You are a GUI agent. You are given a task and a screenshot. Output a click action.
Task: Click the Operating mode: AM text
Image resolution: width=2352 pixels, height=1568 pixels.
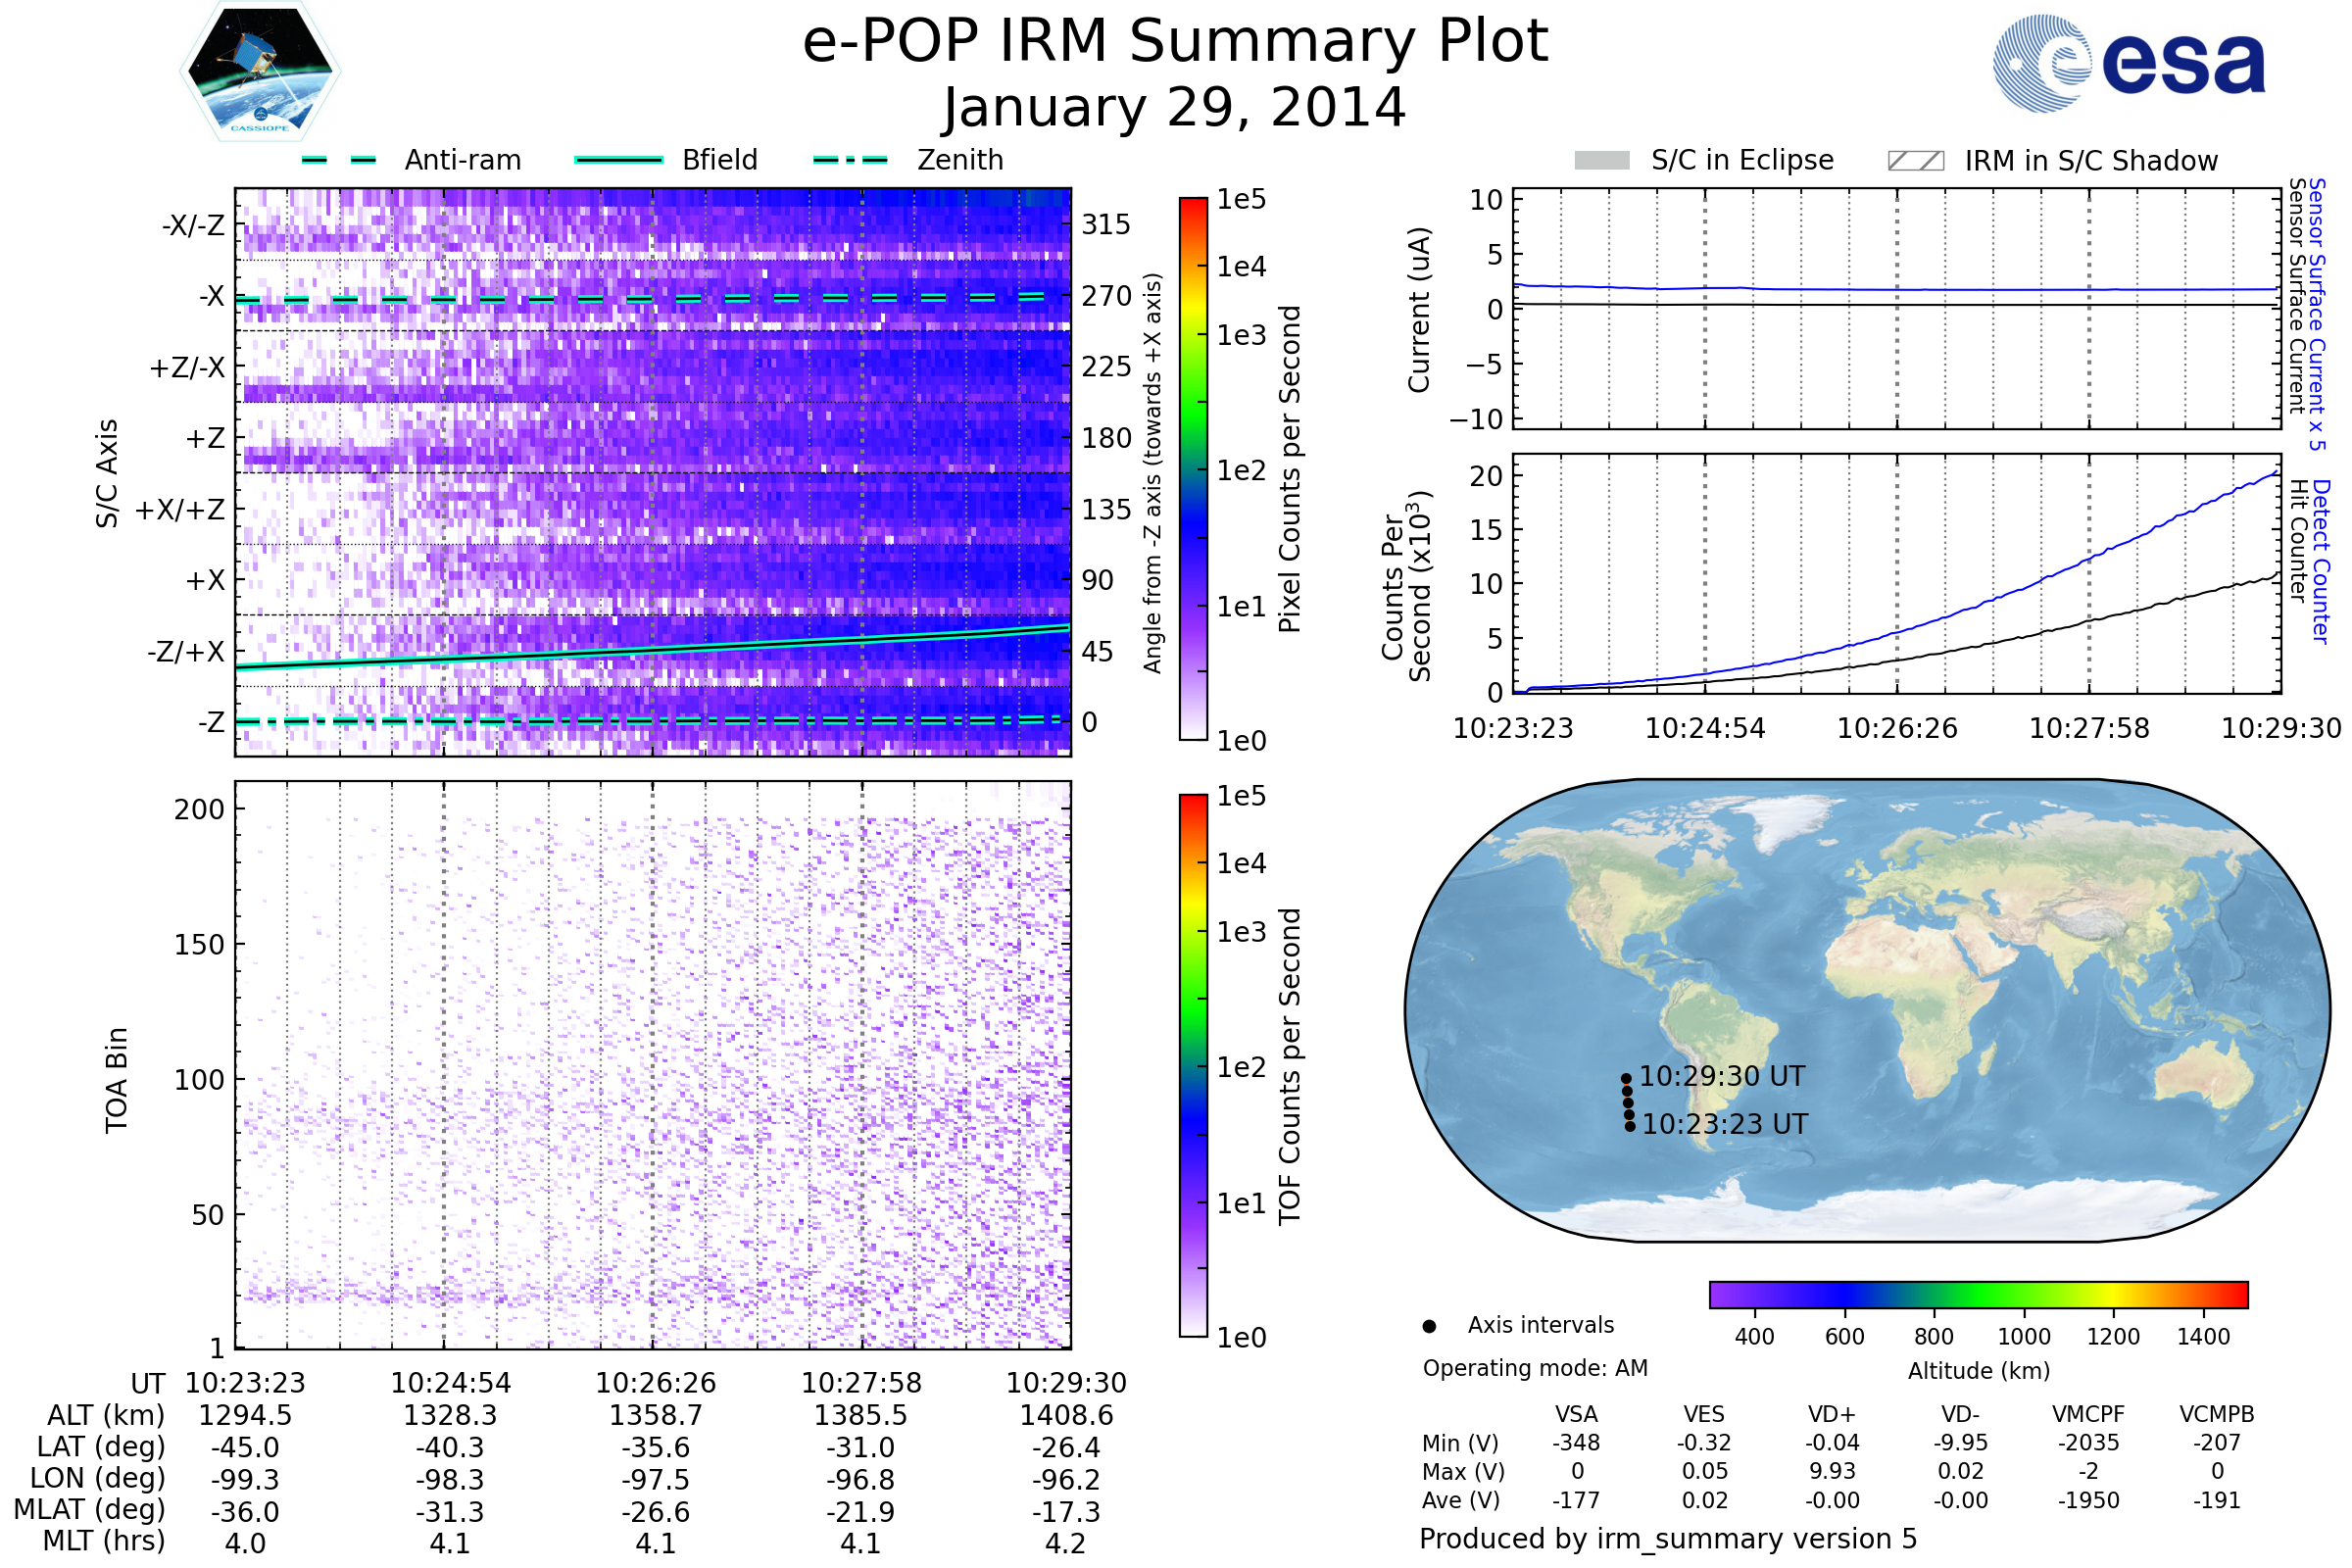pyautogui.click(x=1535, y=1368)
